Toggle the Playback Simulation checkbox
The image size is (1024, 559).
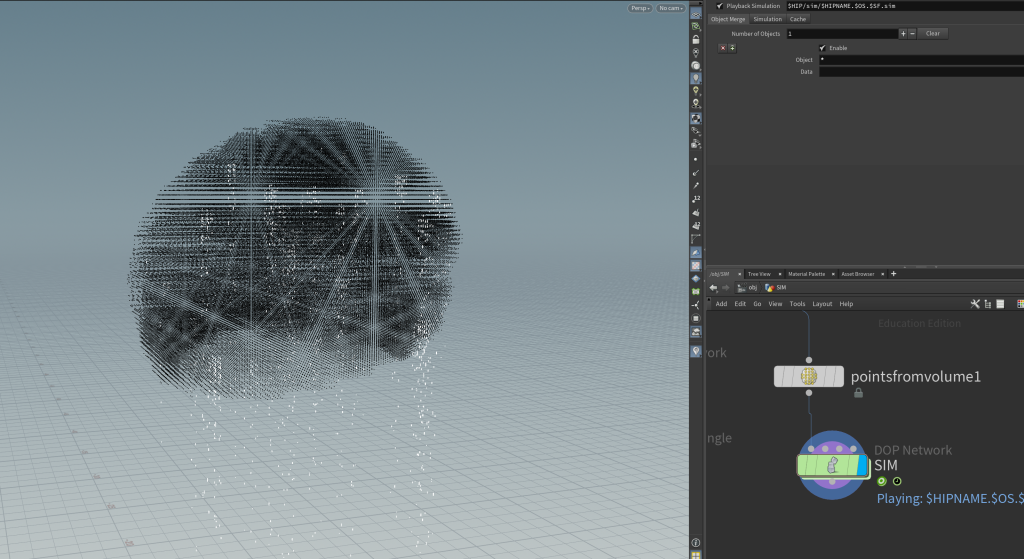pyautogui.click(x=719, y=6)
